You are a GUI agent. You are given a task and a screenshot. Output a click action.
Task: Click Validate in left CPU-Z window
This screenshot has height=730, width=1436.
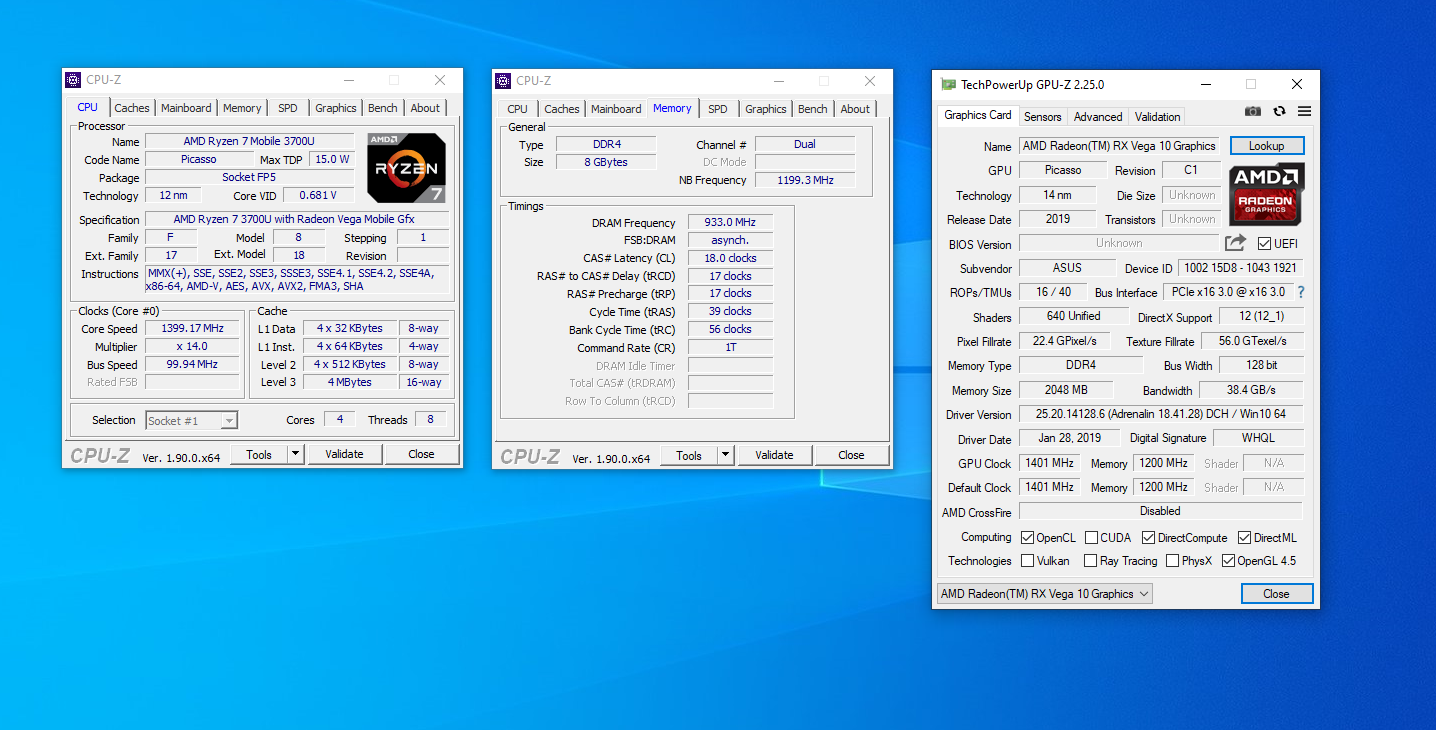344,454
